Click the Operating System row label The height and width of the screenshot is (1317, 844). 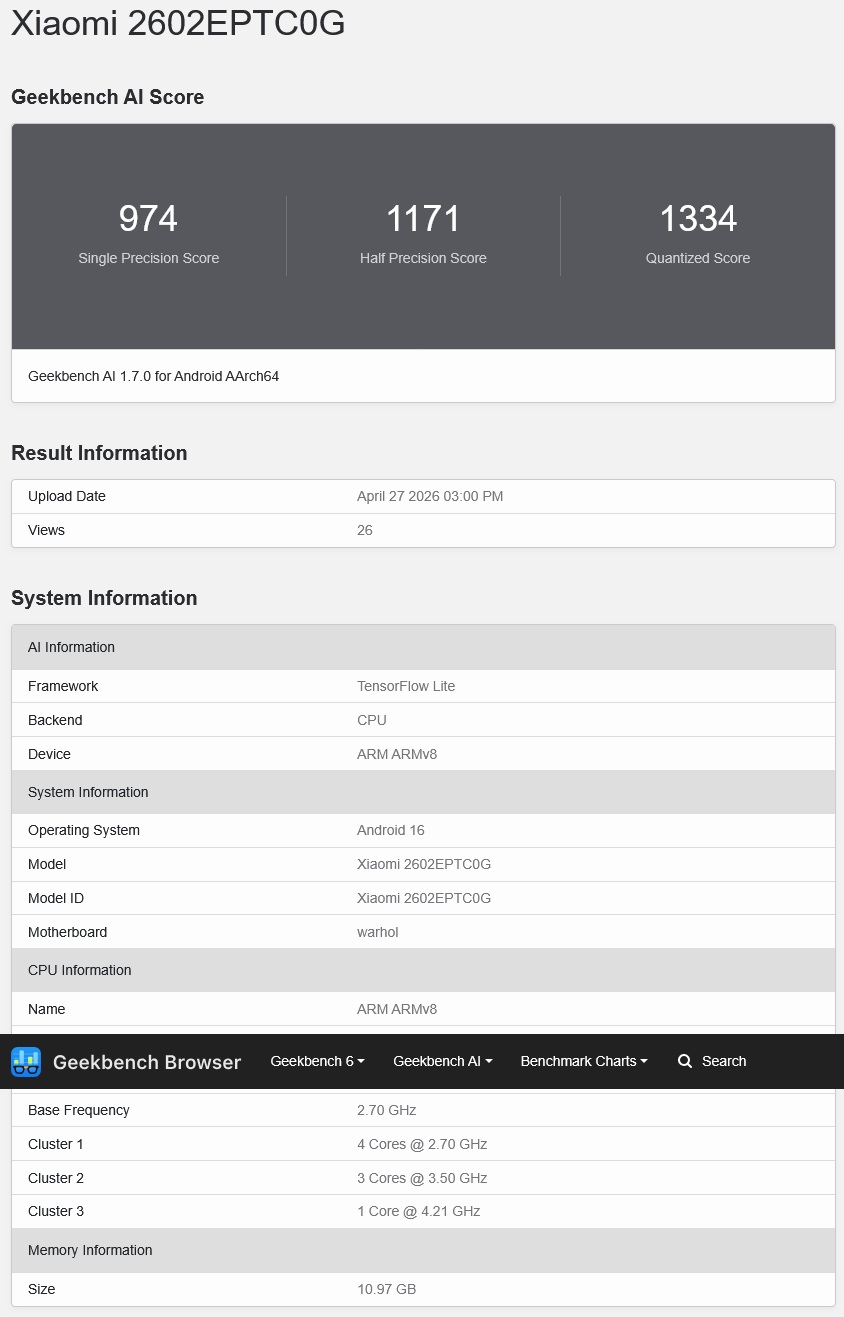84,830
